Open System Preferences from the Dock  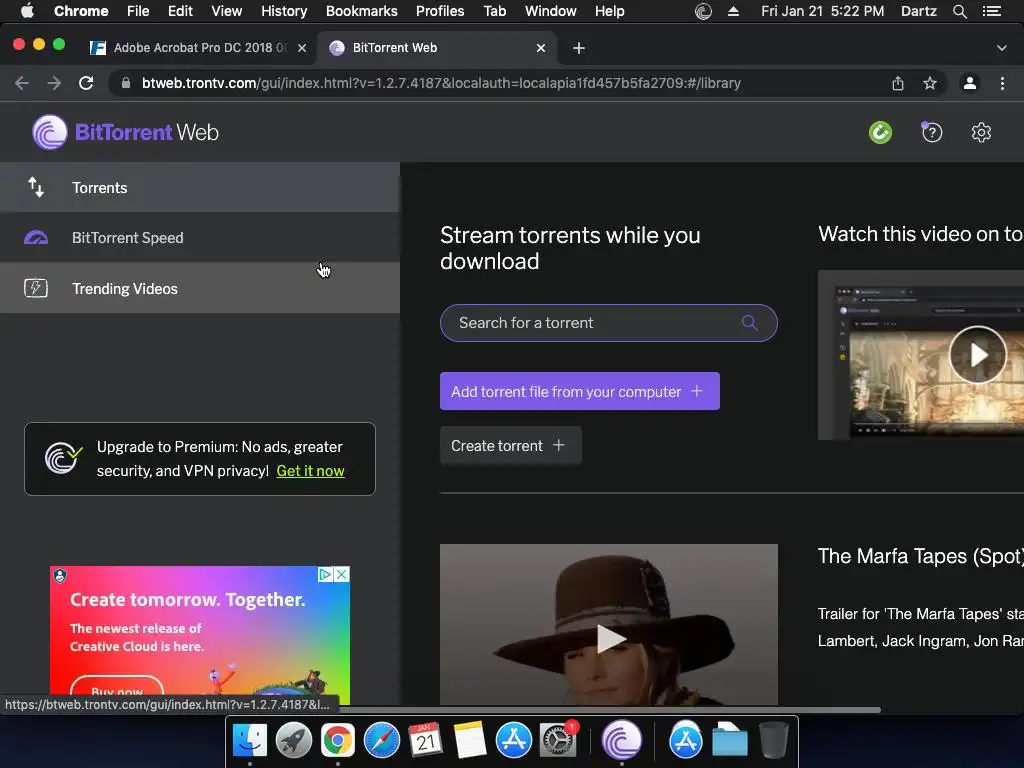pyautogui.click(x=557, y=741)
